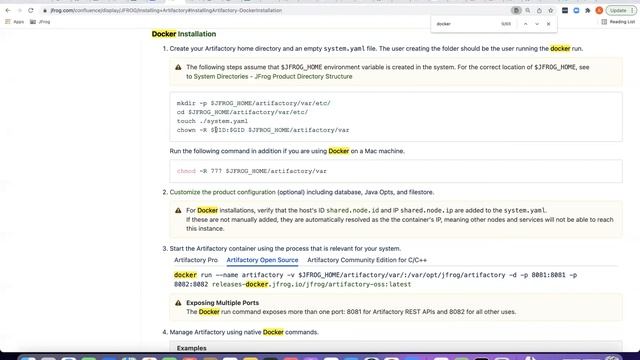Click the omnibox page action icon left of zoom
The width and height of the screenshot is (640, 360).
pos(516,11)
